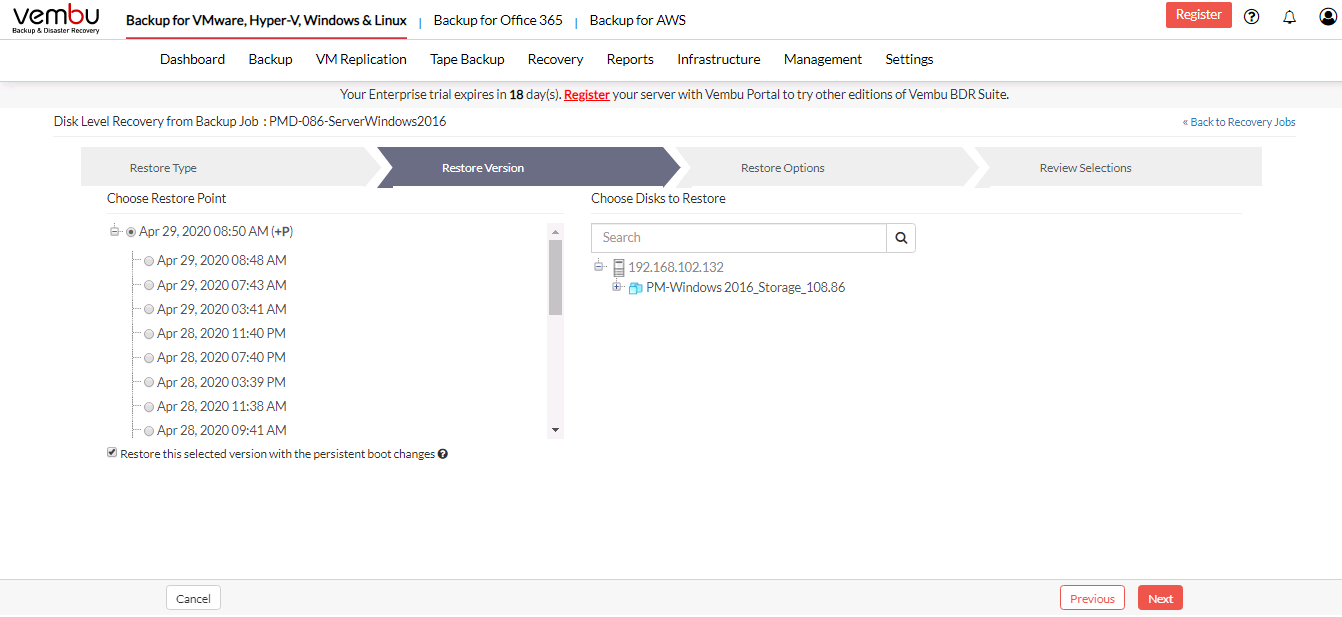This screenshot has height=617, width=1342.
Task: Click the Previous button
Action: (1092, 598)
